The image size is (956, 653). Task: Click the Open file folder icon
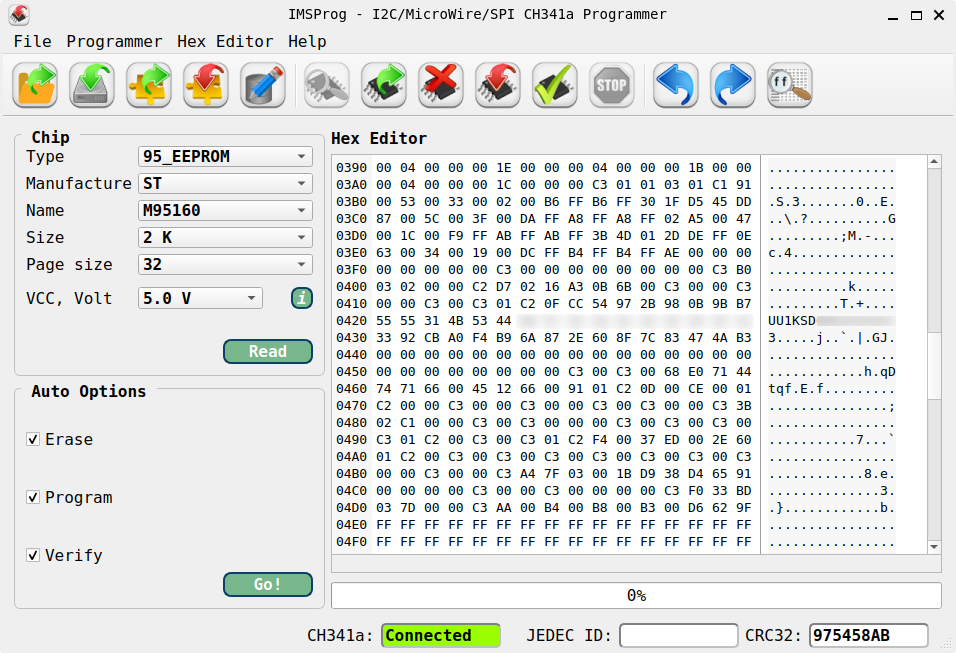point(35,85)
